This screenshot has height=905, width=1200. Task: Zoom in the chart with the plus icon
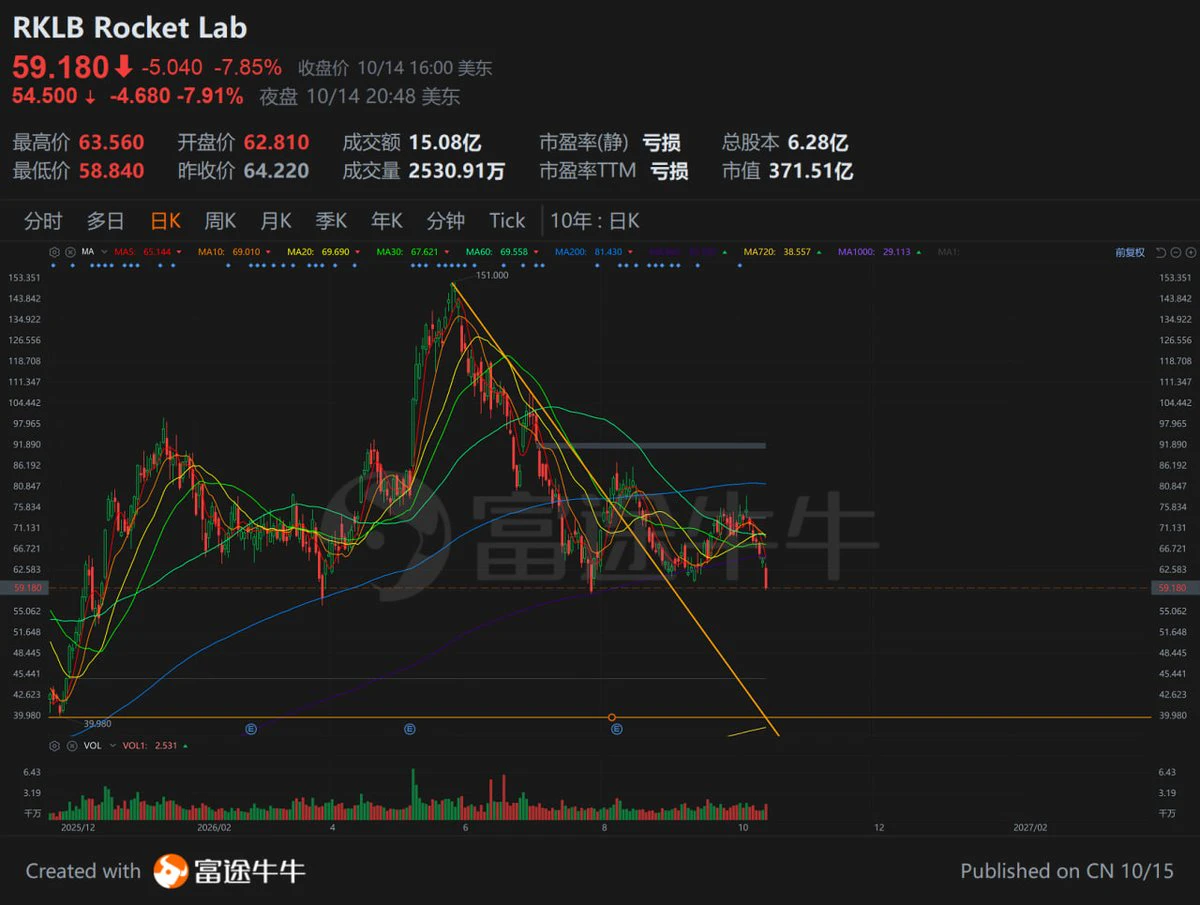tap(1191, 252)
